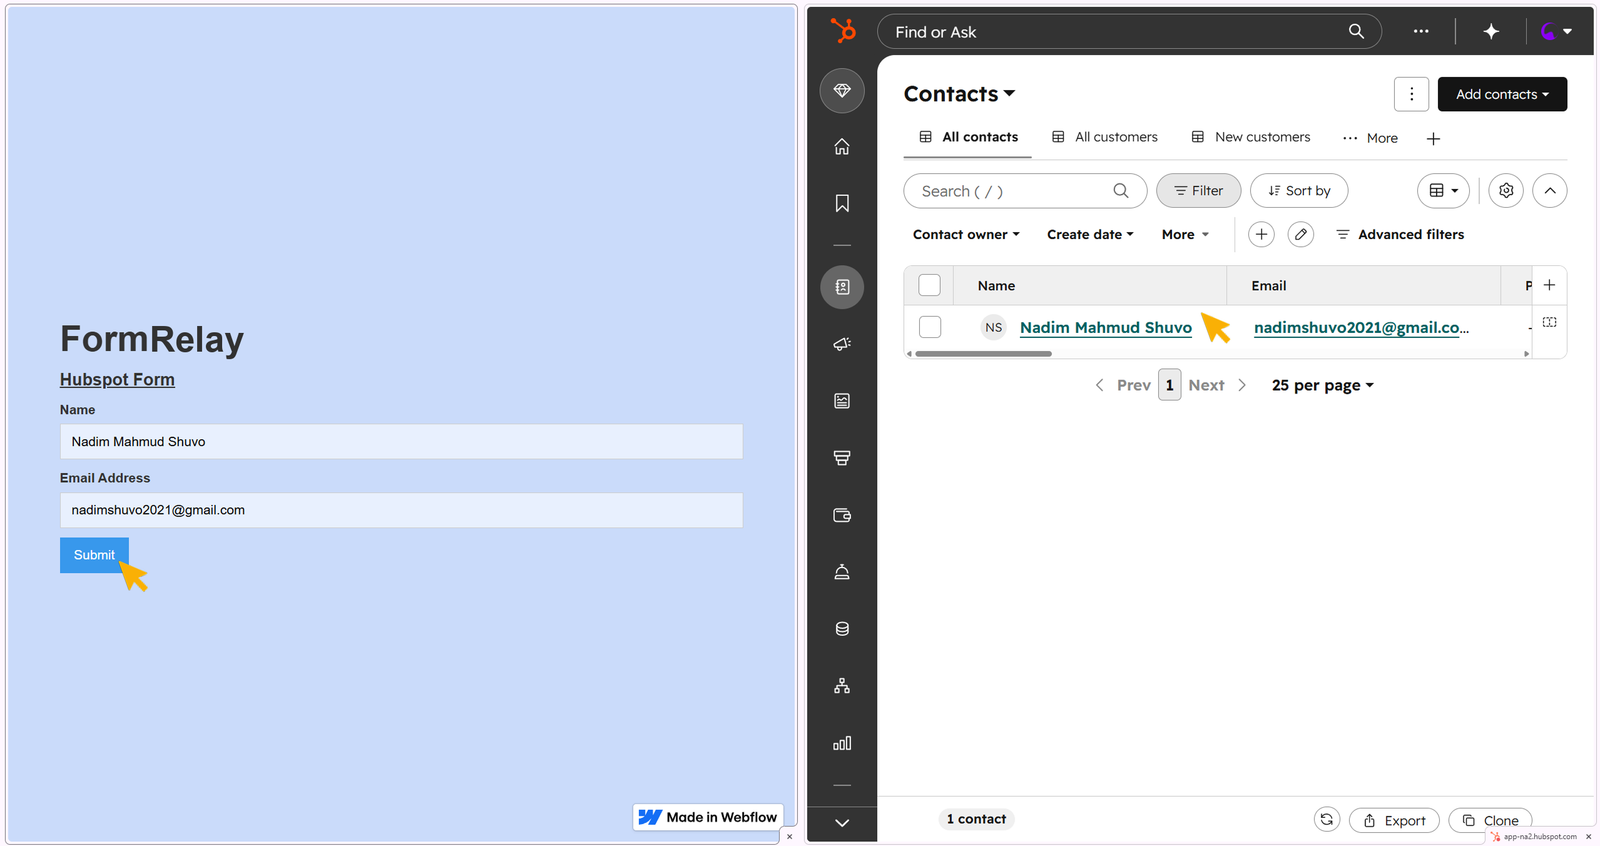Viewport: 1600px width, 846px height.
Task: Switch to the All contacts tab
Action: coord(968,137)
